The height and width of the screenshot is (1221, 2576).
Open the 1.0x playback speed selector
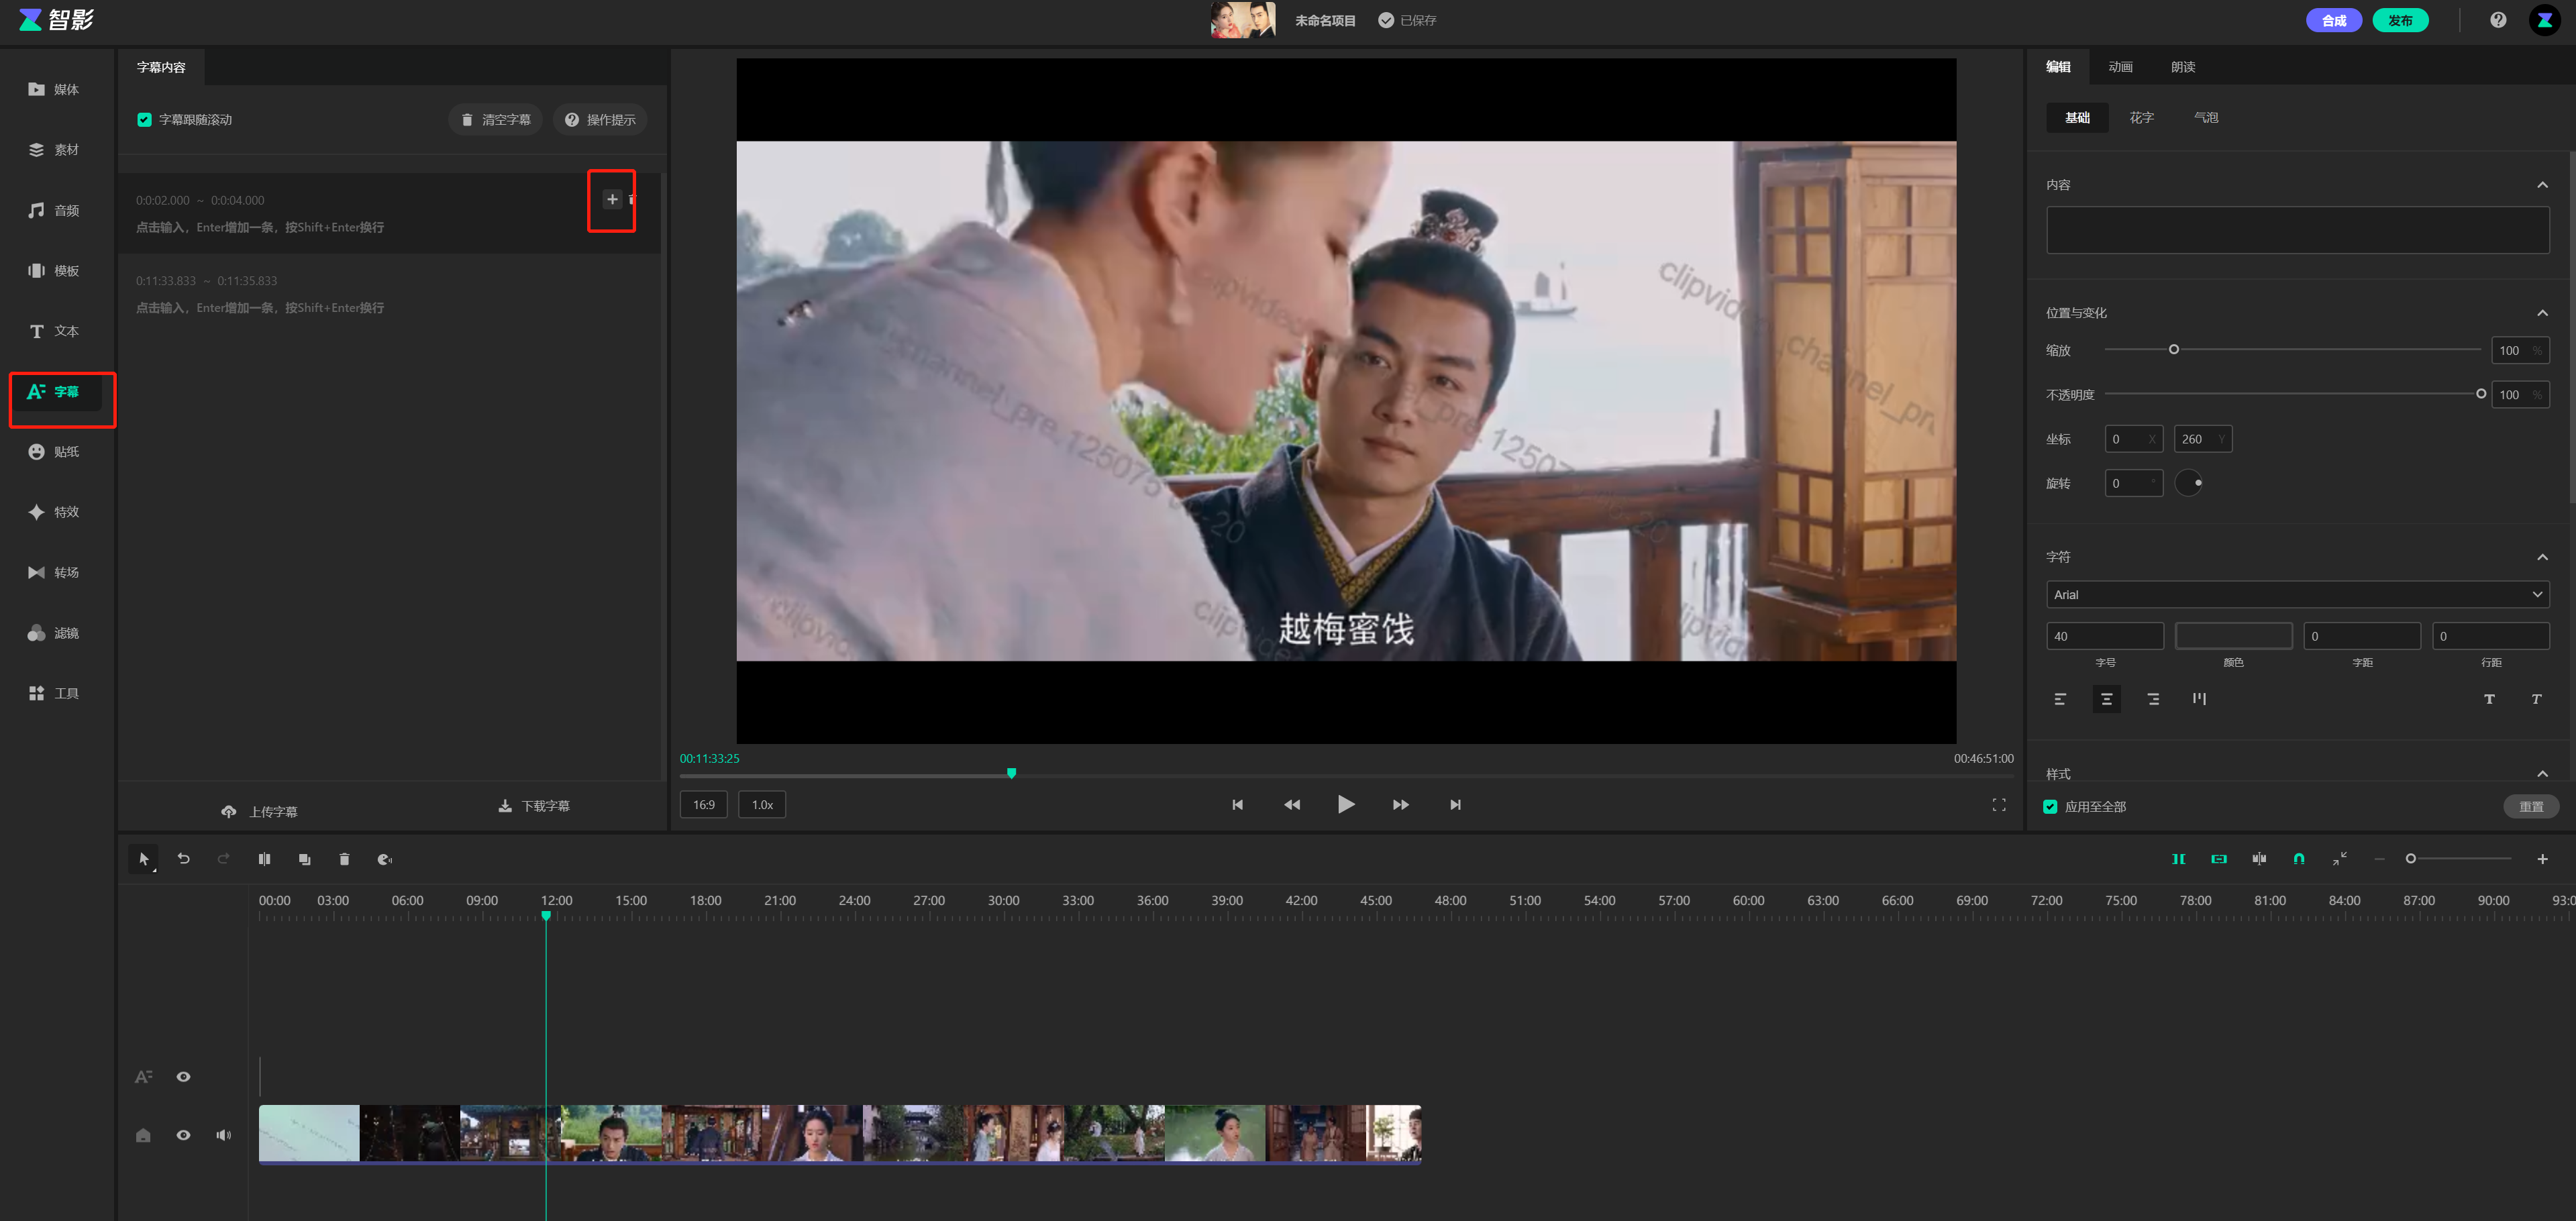tap(762, 805)
